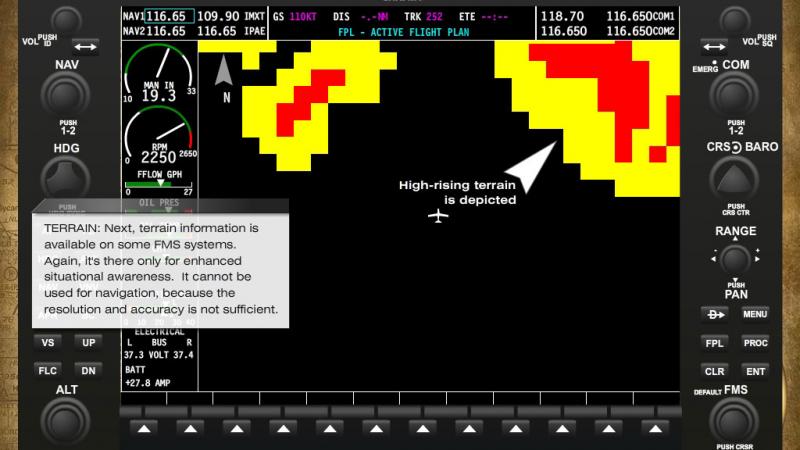Click the CRS BARO knob
The height and width of the screenshot is (450, 800).
coord(734,179)
